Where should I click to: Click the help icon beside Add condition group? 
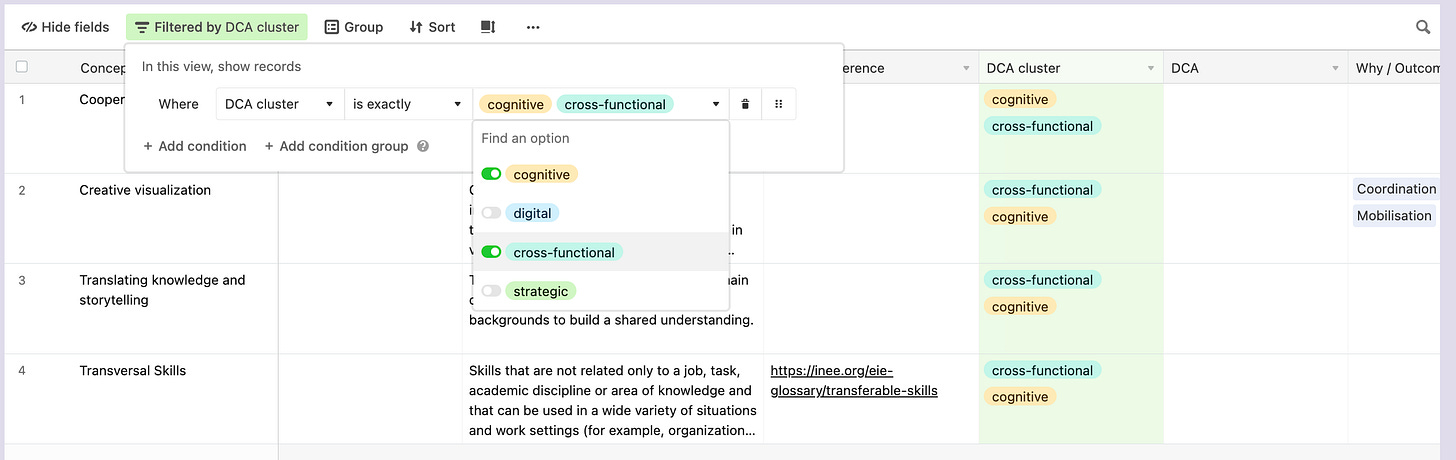pyautogui.click(x=423, y=146)
